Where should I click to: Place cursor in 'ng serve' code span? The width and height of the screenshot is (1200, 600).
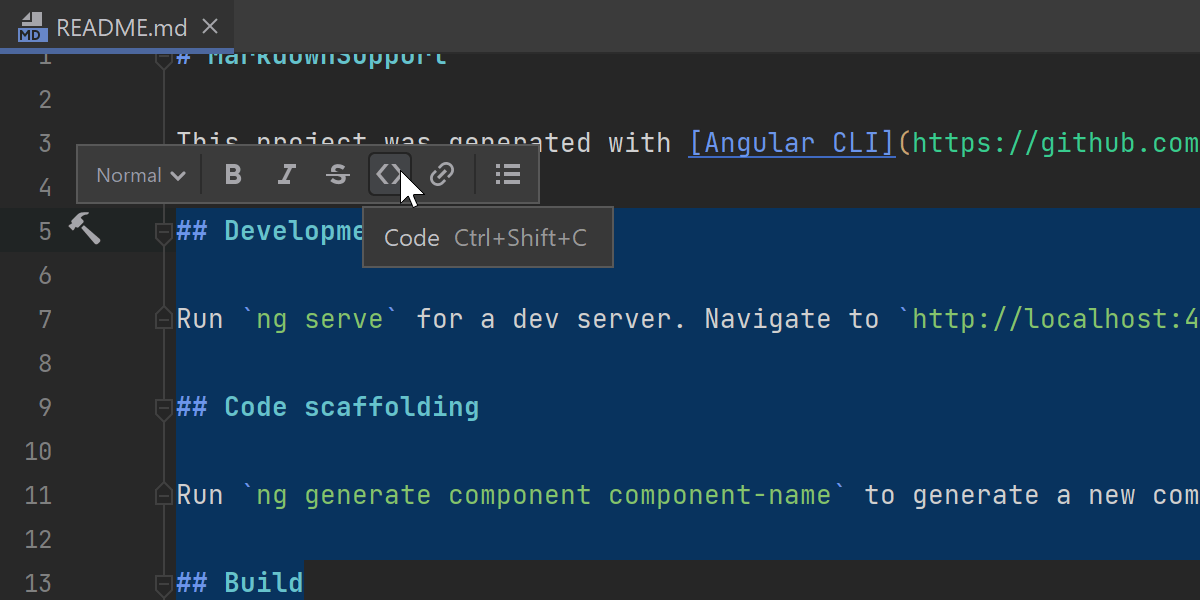[x=320, y=319]
